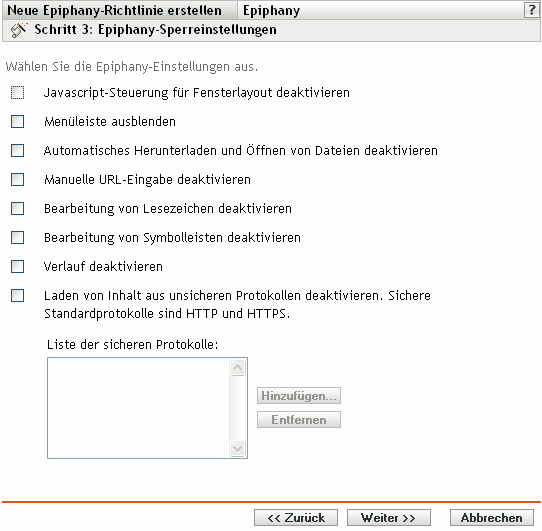
Task: Click the Schritt 3: Epiphany-Sperreinstellungen heading
Action: [x=155, y=30]
